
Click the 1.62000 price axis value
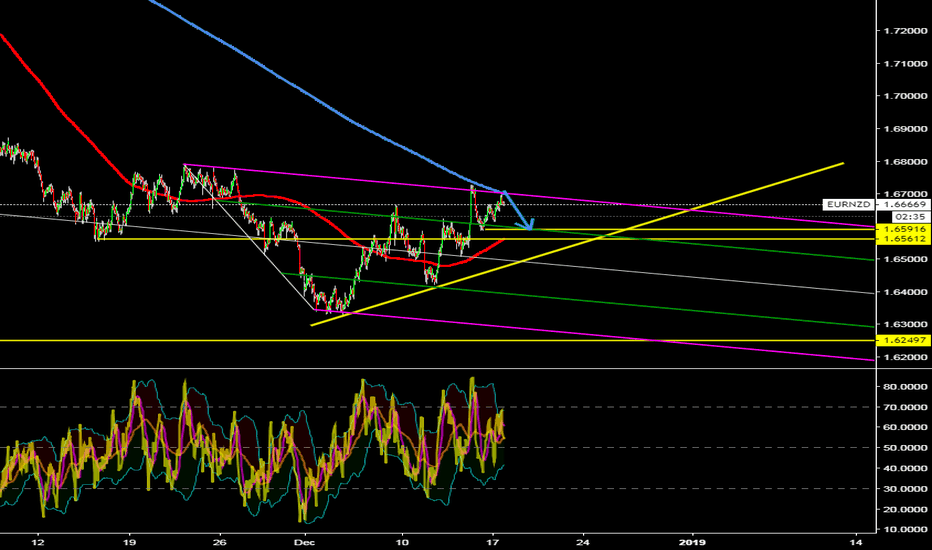click(x=906, y=357)
